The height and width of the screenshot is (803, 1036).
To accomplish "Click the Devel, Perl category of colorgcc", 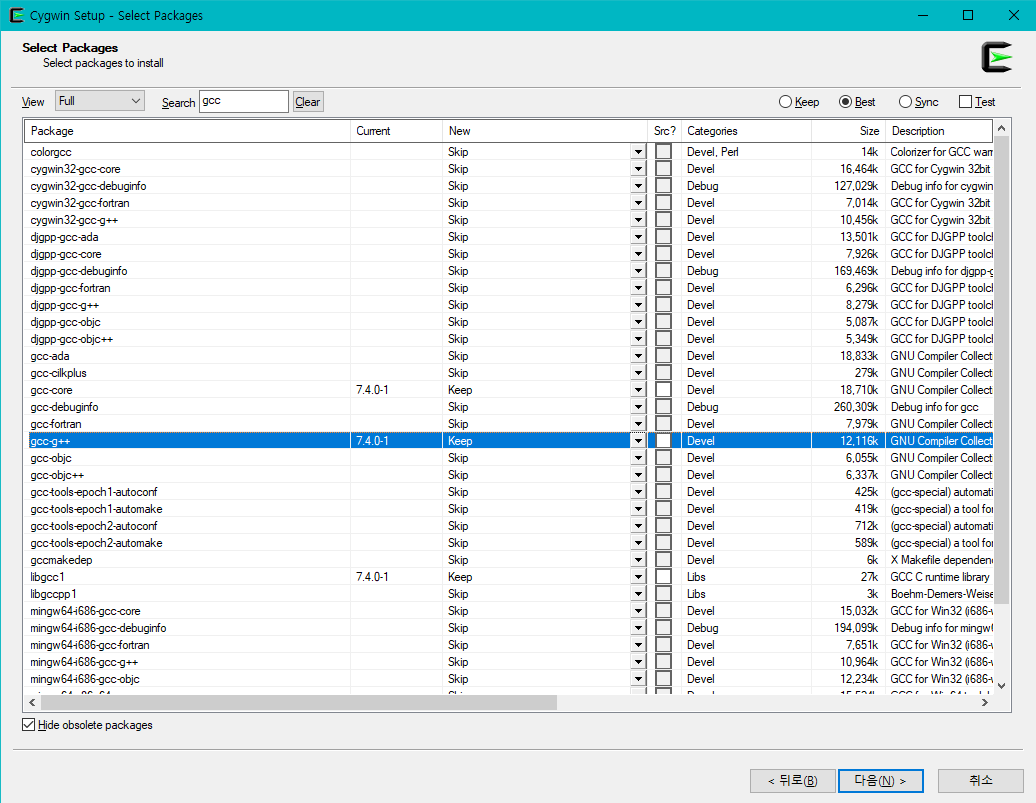I will click(713, 151).
